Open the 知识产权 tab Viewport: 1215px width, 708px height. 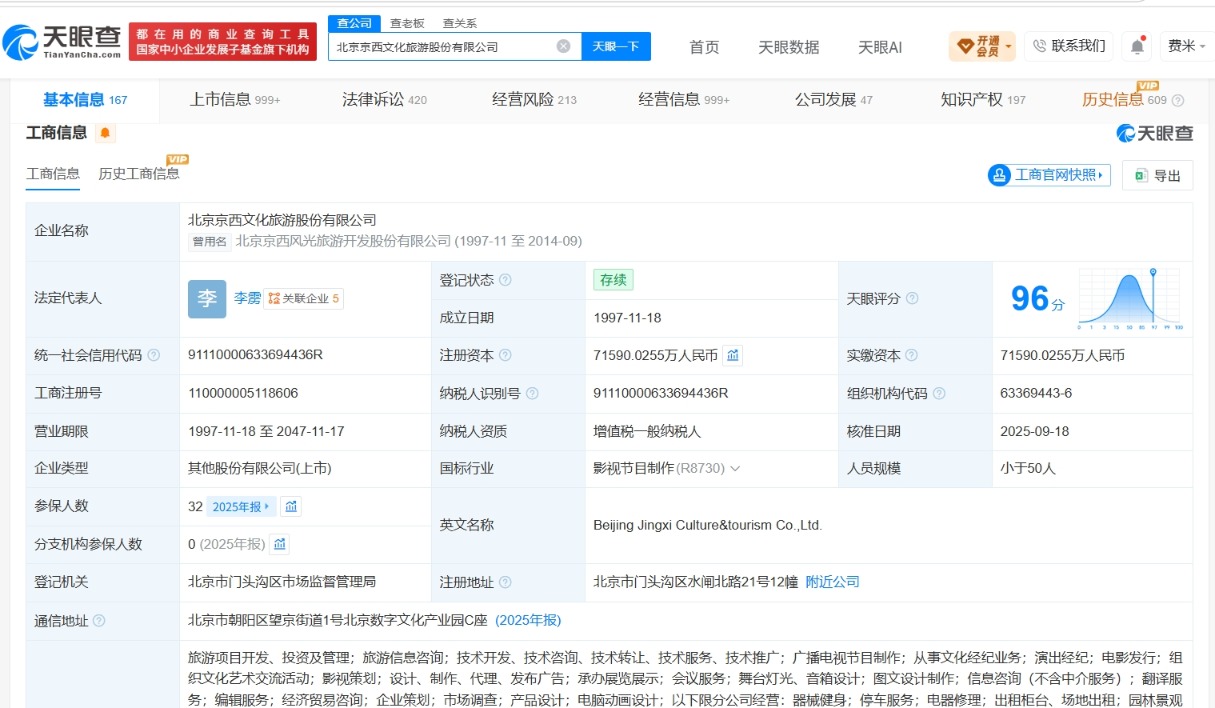point(983,99)
